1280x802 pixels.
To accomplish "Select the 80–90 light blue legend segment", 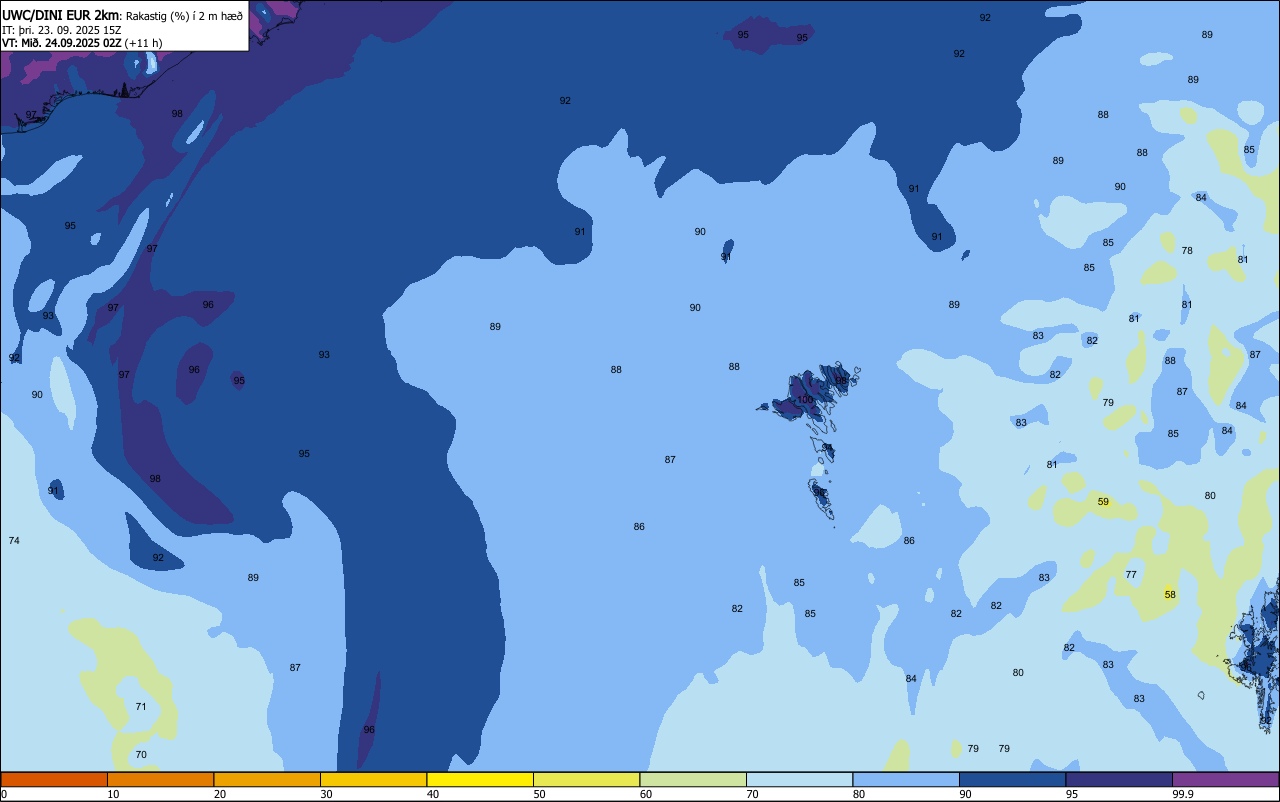I will pyautogui.click(x=906, y=779).
